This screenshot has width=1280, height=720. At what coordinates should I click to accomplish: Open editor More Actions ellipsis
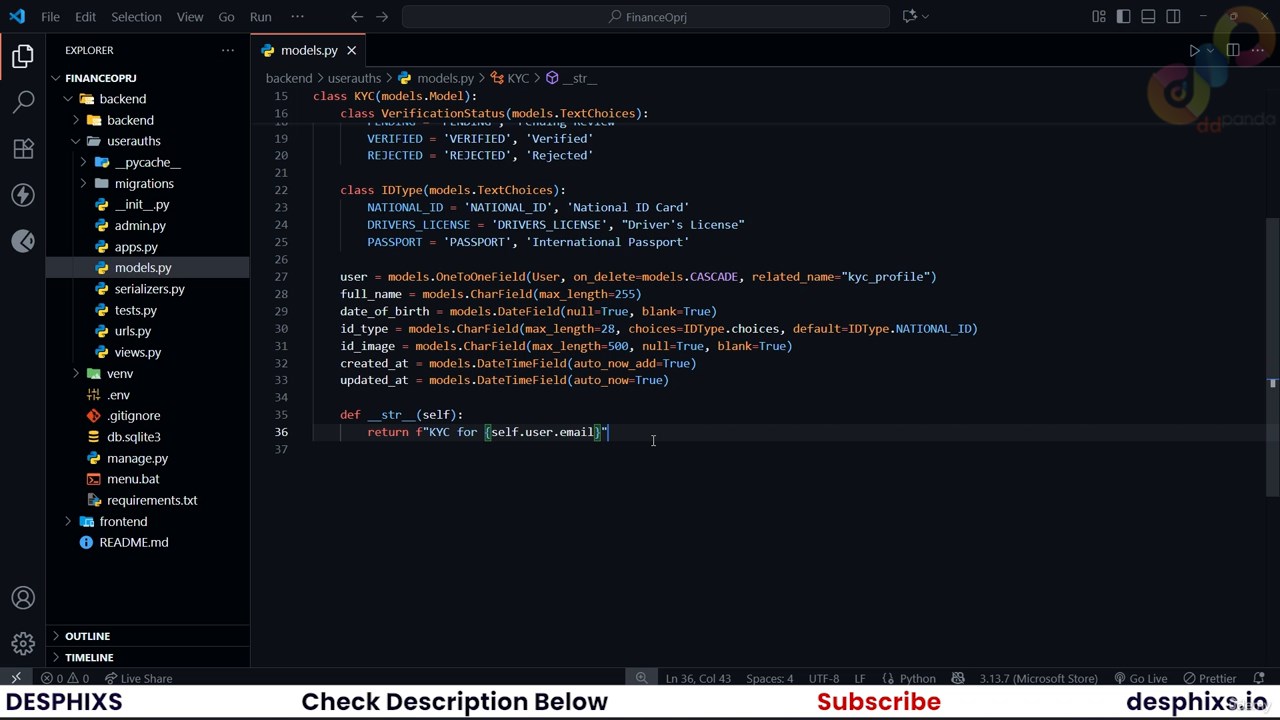click(x=1258, y=50)
